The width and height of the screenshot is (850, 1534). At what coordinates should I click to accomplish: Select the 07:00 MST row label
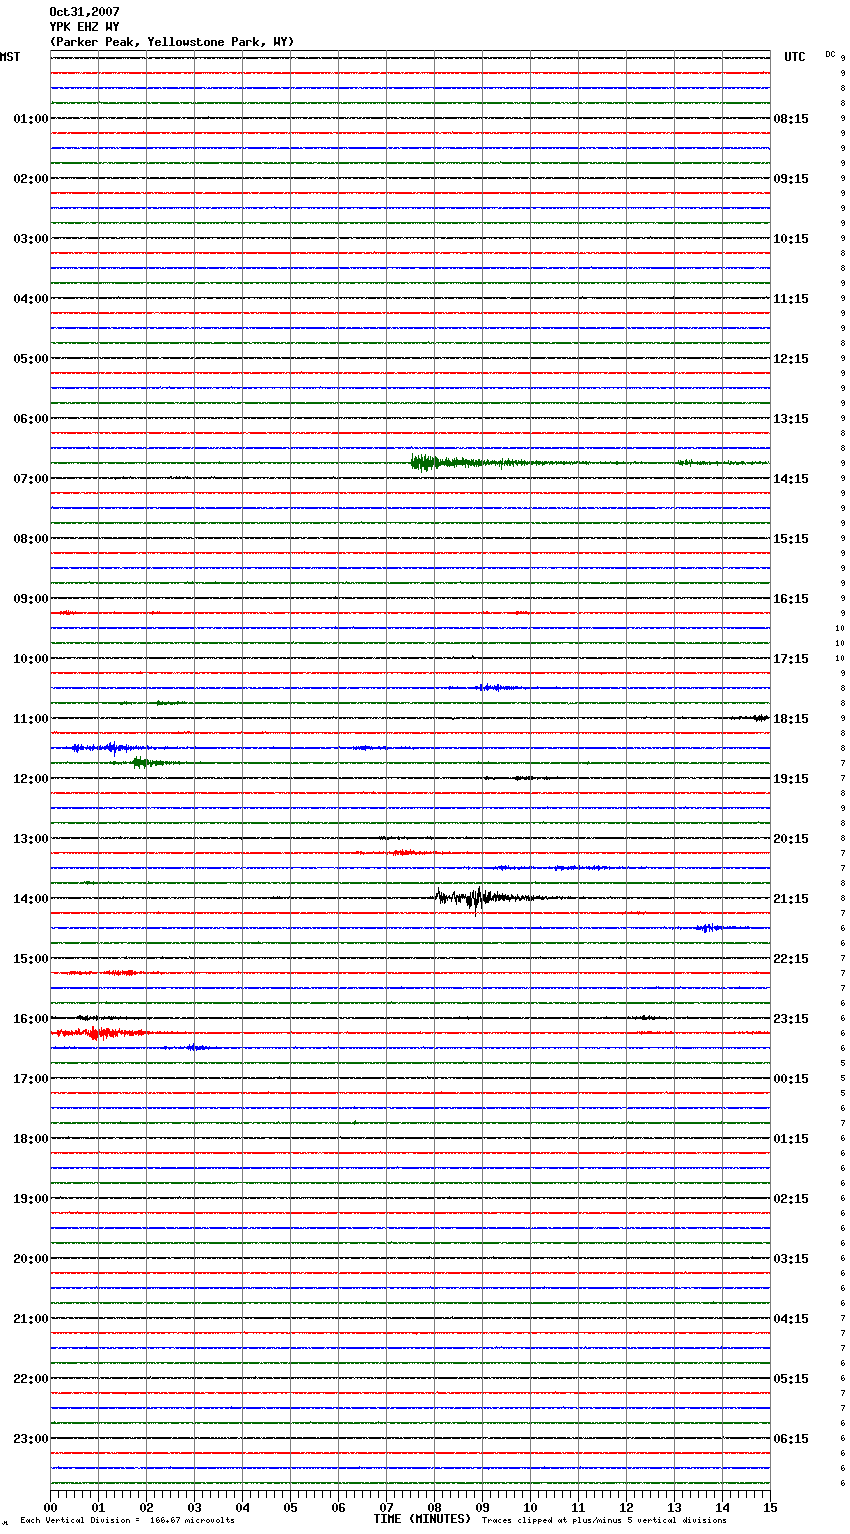click(31, 478)
